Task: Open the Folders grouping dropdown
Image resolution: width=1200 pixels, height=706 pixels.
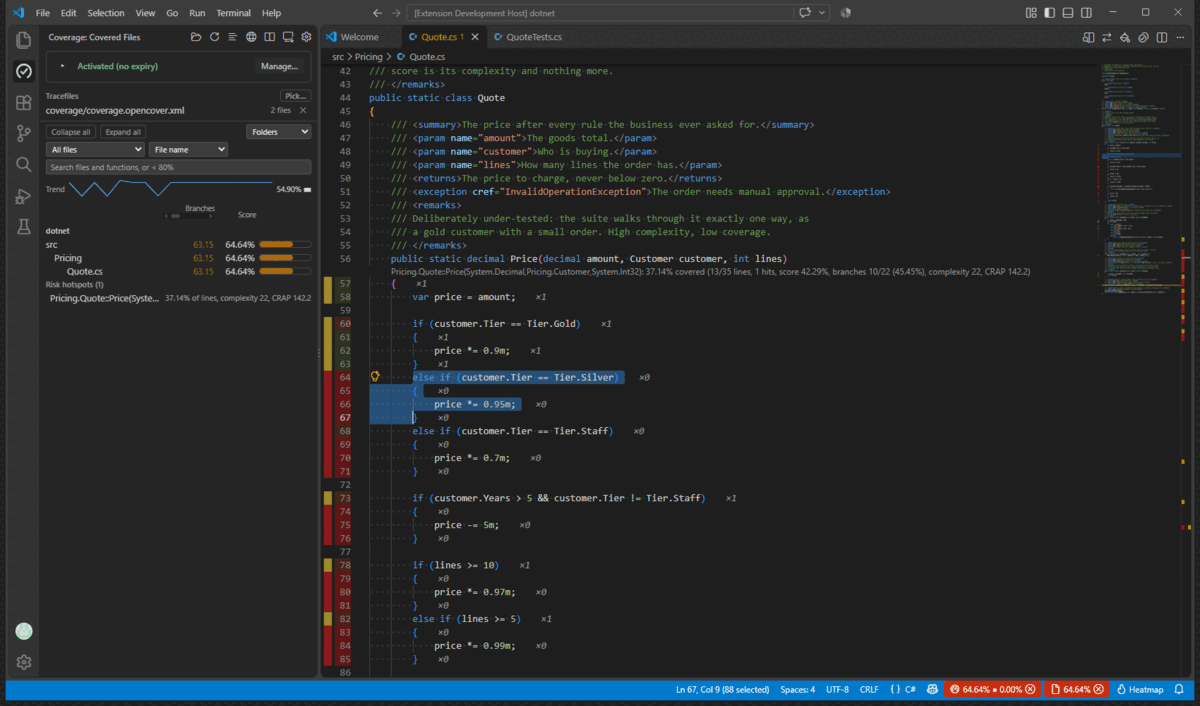Action: (x=278, y=132)
